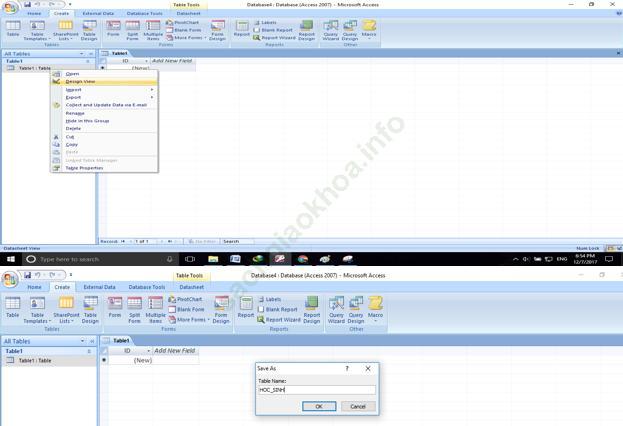Collapse the lower window's navigation pane
Screen dimensions: 623x426
point(92,341)
